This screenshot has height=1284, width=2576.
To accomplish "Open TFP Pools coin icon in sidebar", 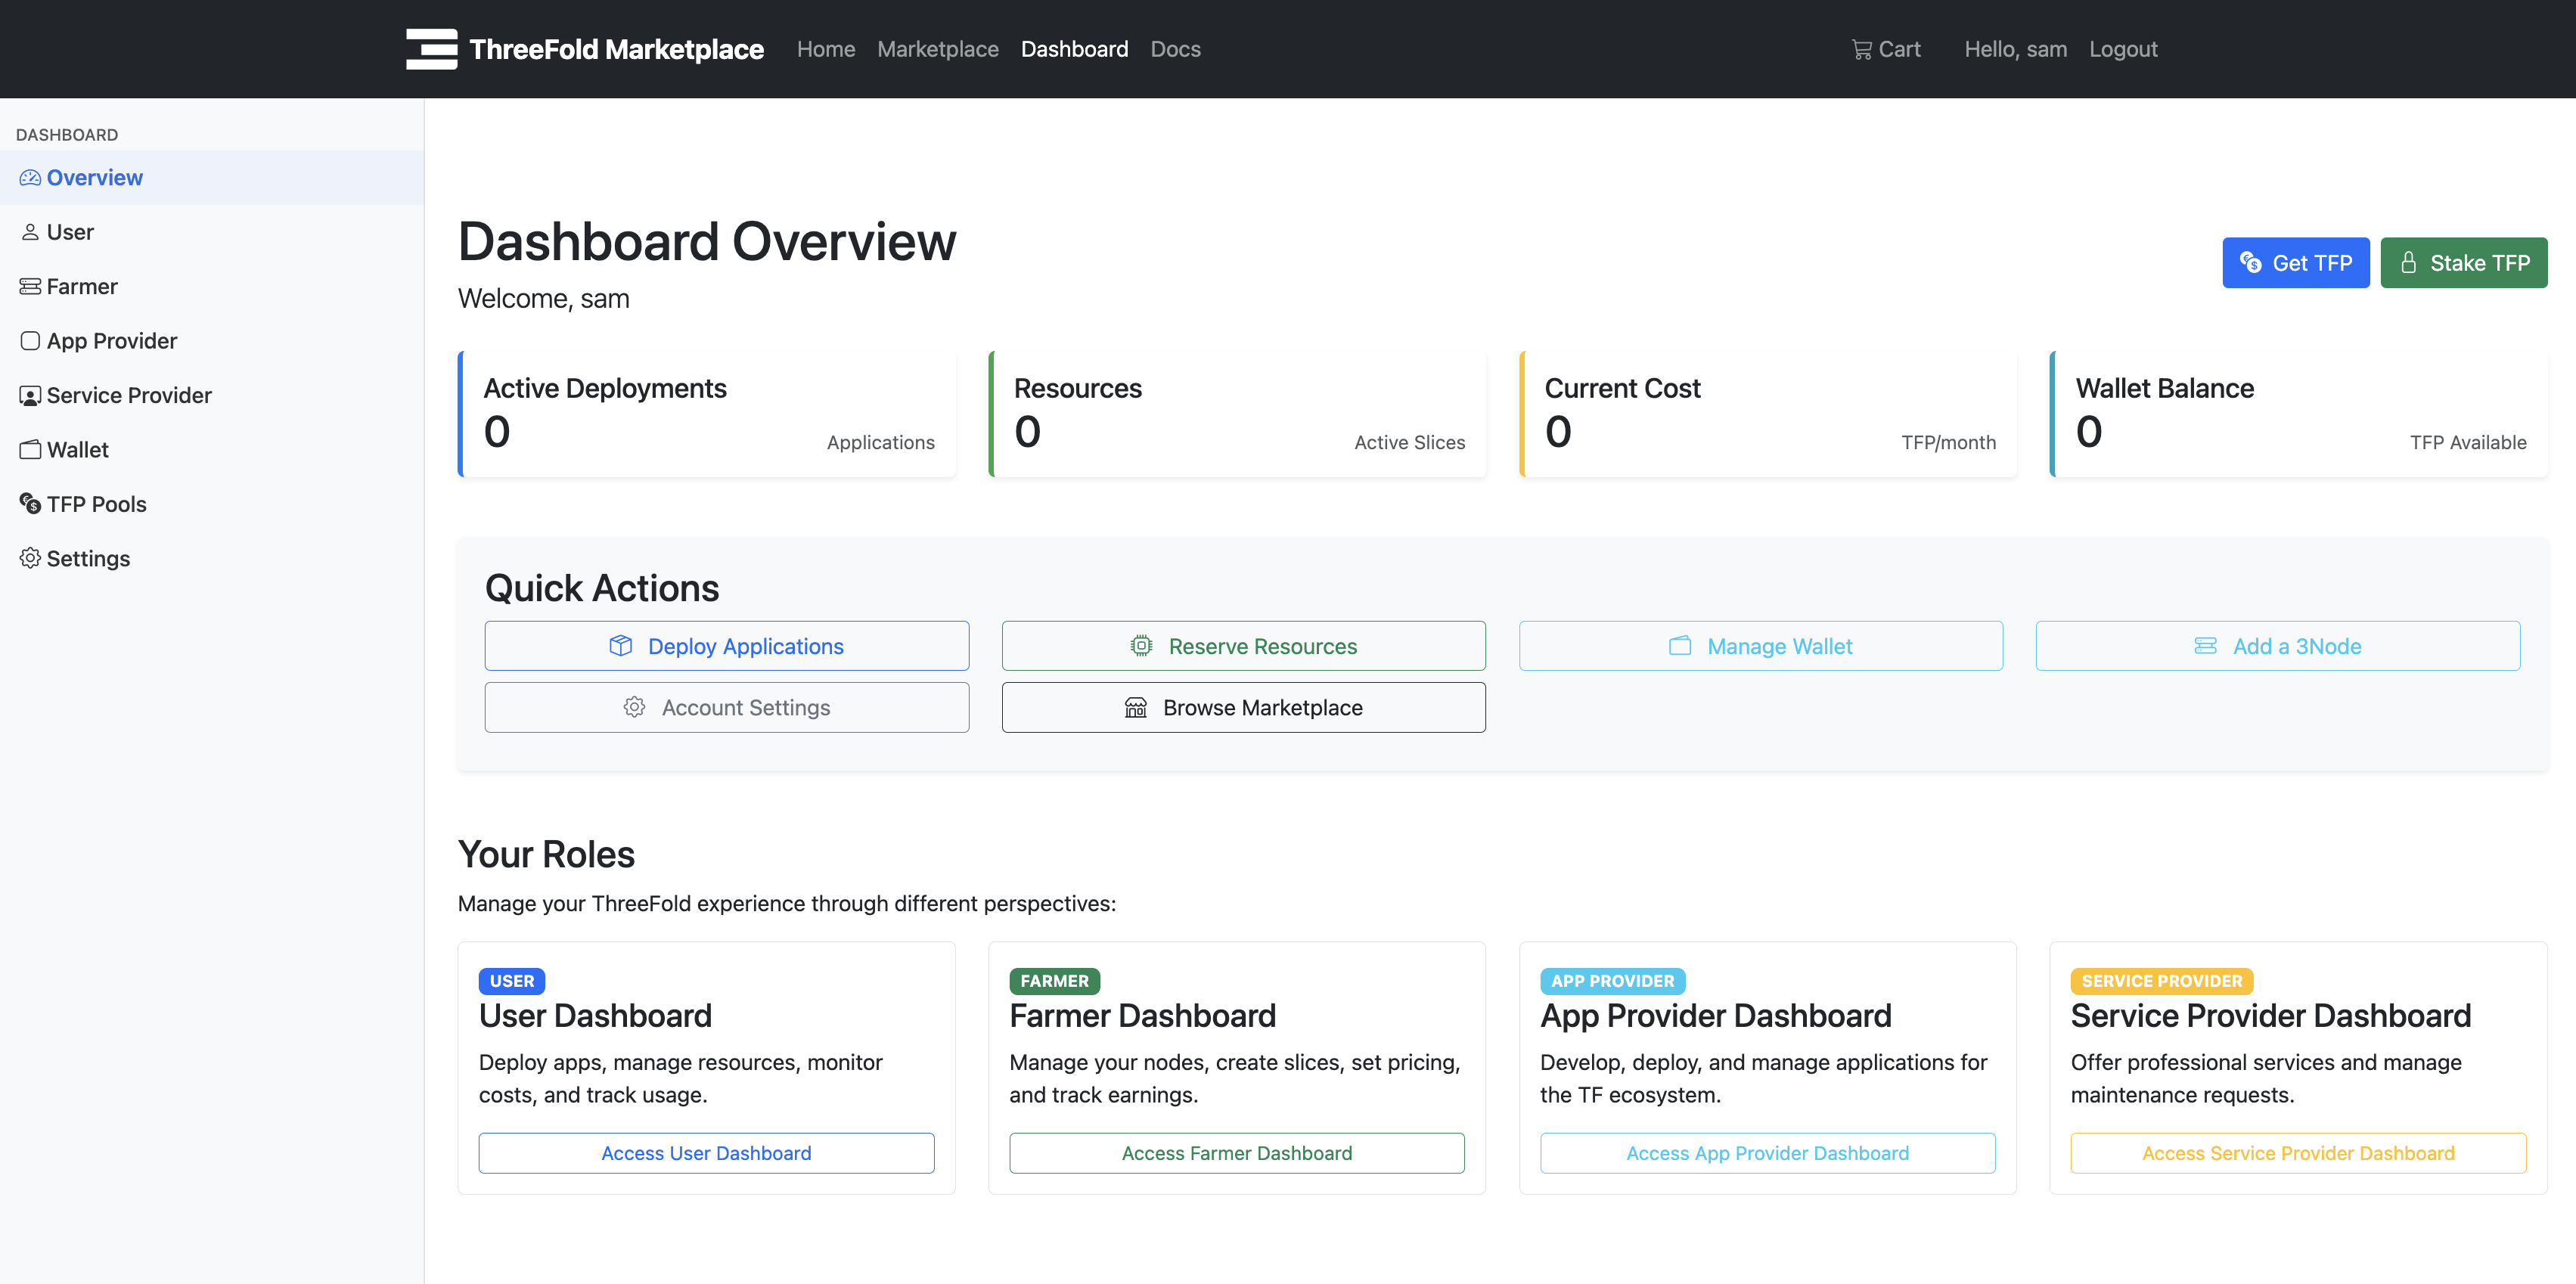I will coord(30,504).
